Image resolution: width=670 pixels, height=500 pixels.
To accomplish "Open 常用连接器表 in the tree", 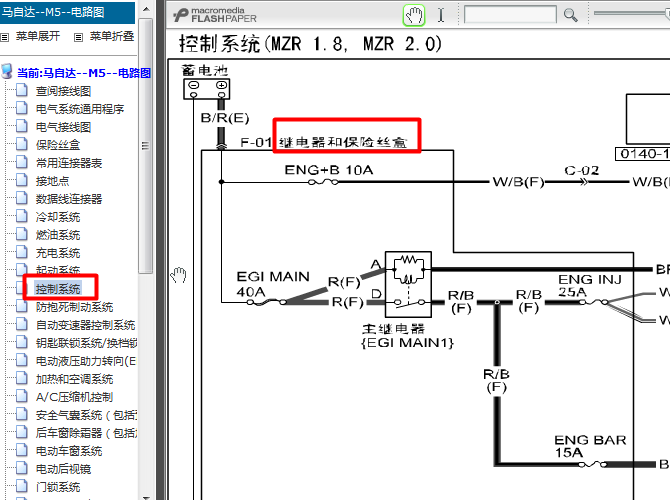I will [69, 163].
